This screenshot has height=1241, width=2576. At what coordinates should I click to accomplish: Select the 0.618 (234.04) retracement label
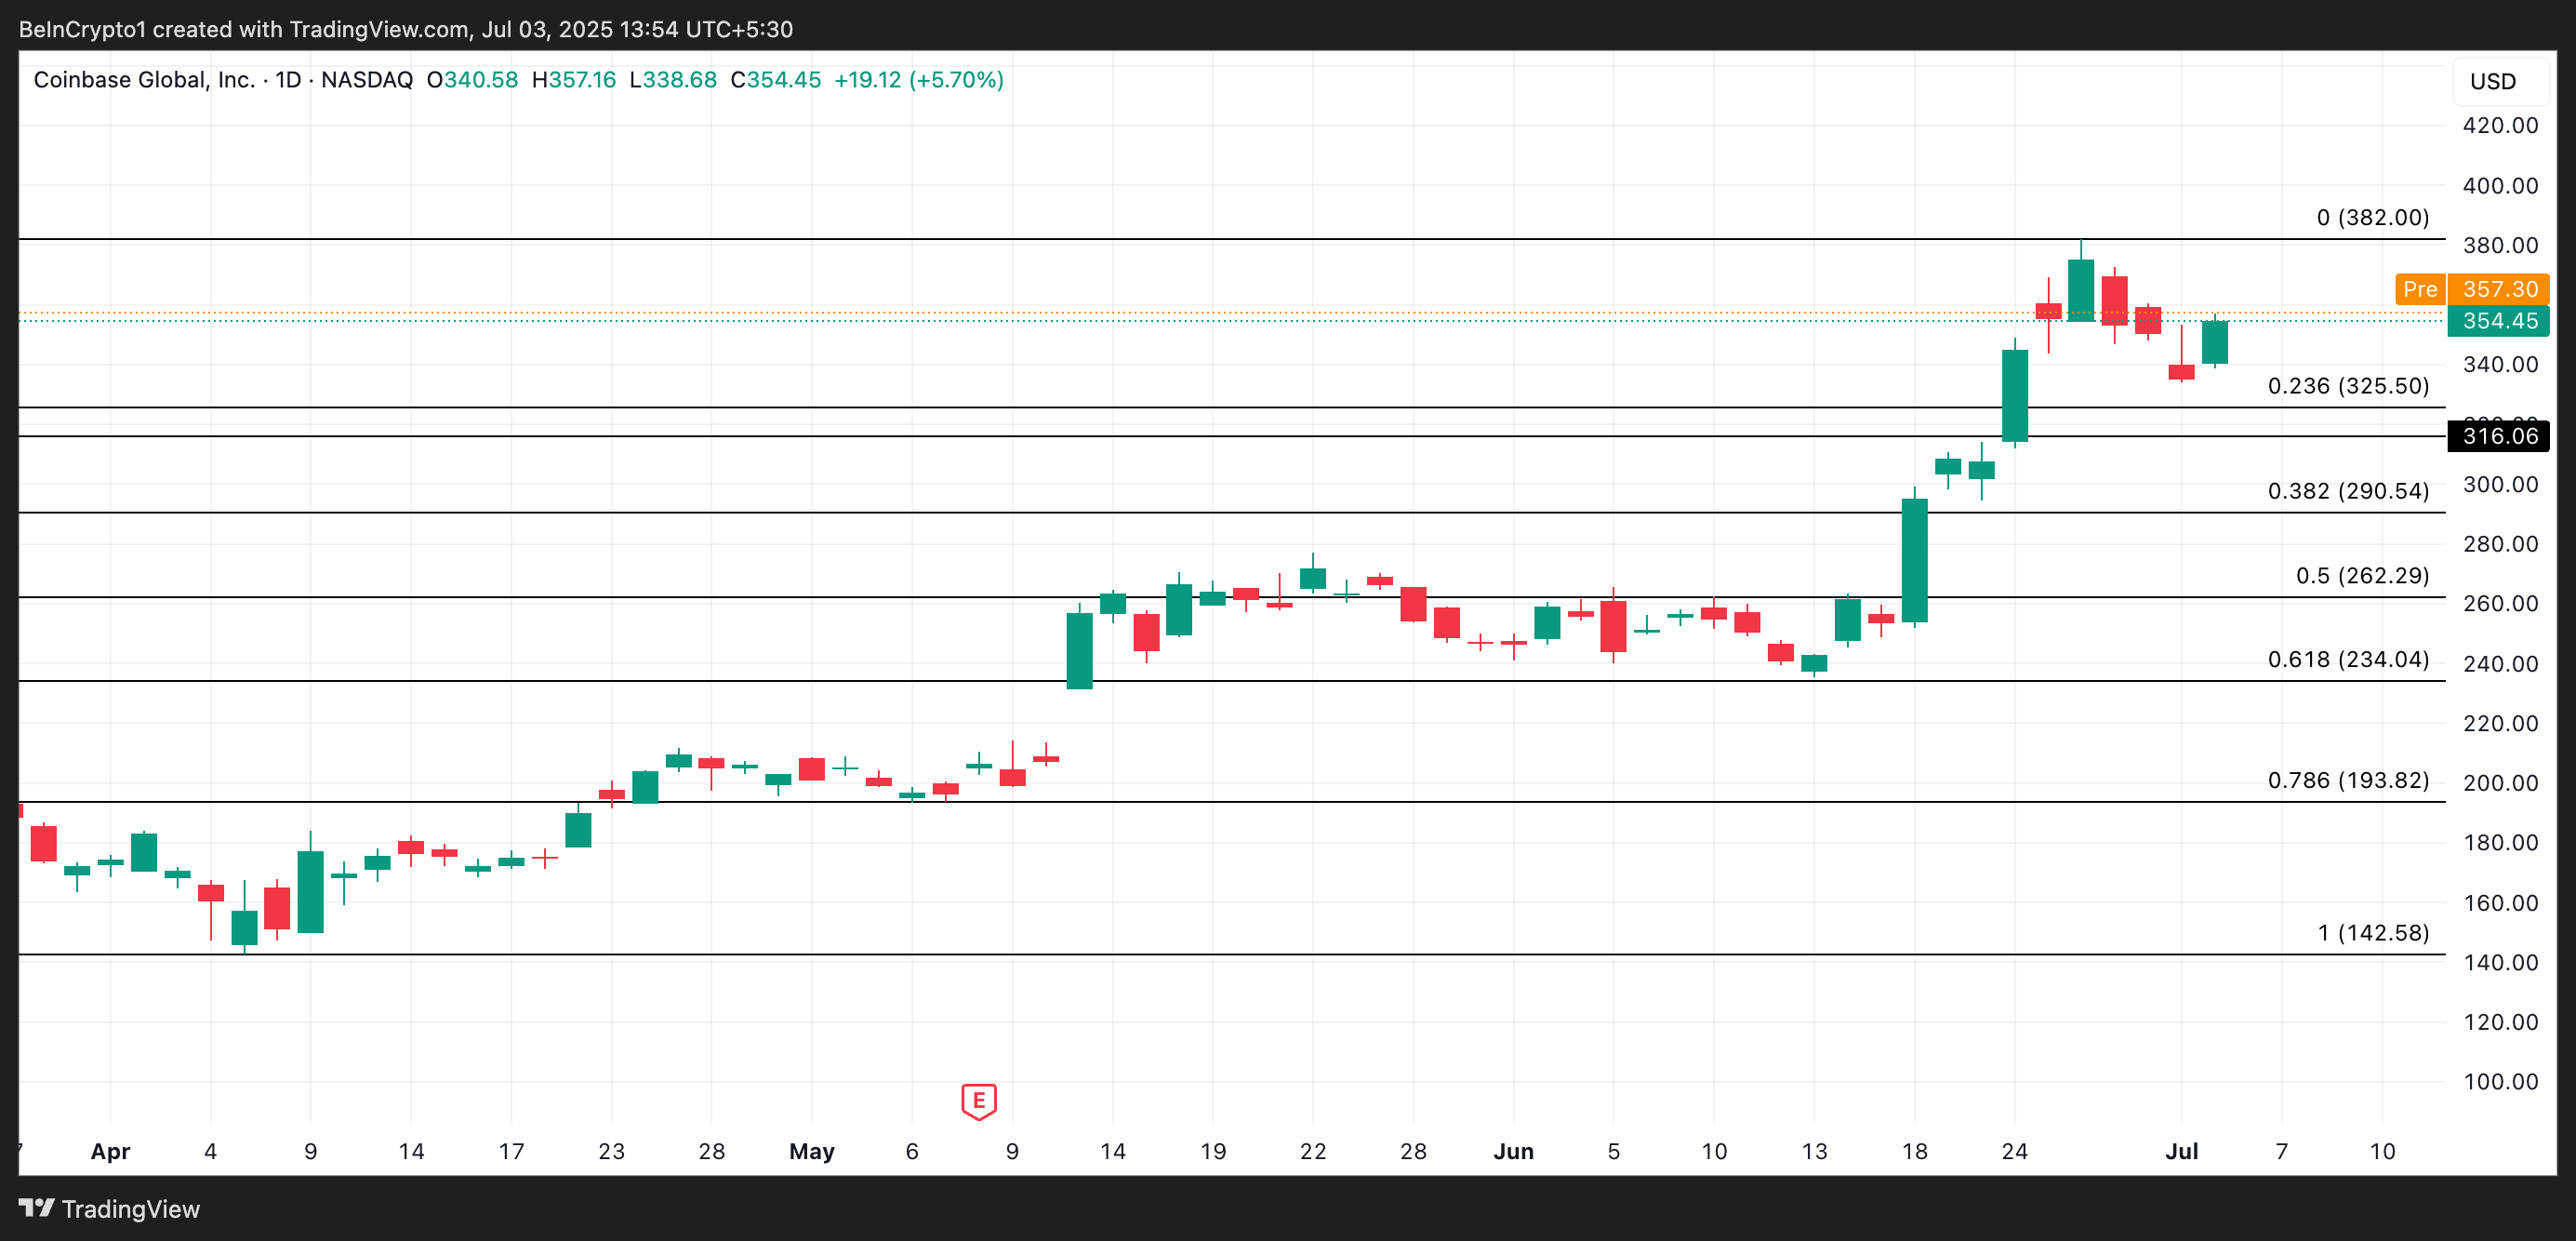[x=2347, y=660]
